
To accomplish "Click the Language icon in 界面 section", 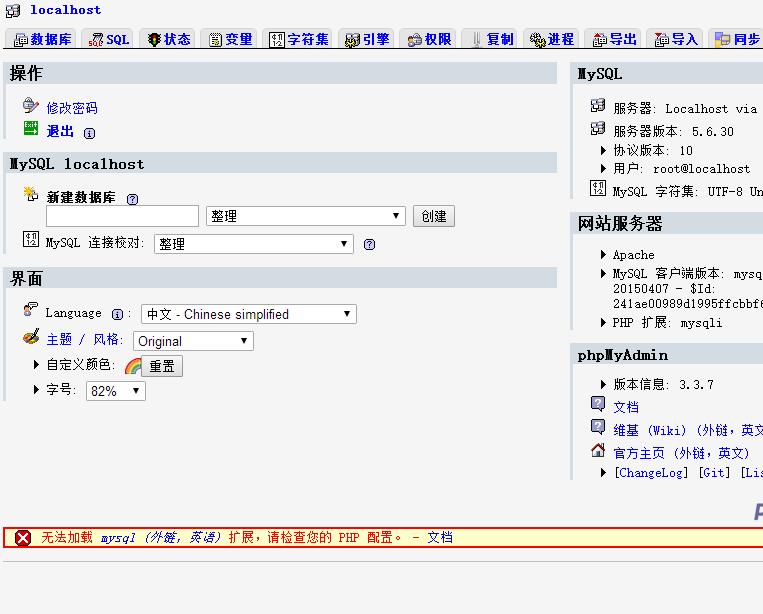I will [x=31, y=309].
